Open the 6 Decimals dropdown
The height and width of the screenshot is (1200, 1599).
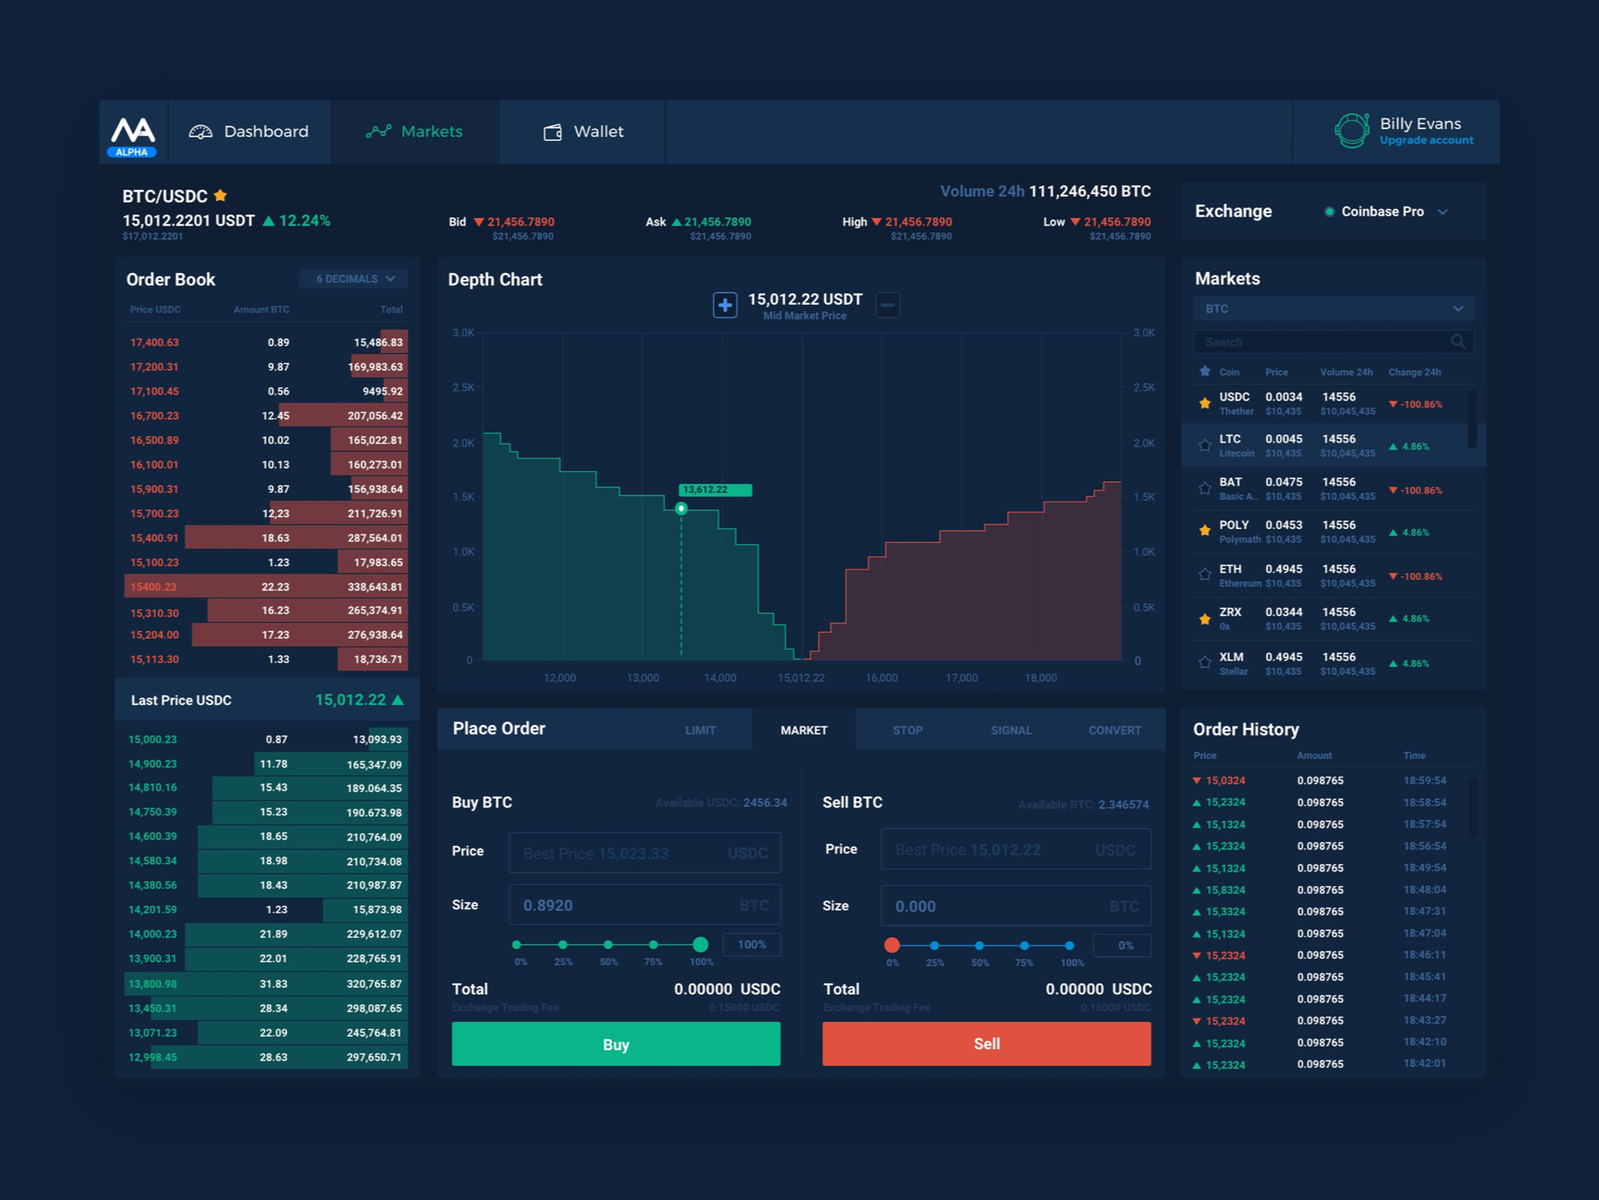pos(354,279)
